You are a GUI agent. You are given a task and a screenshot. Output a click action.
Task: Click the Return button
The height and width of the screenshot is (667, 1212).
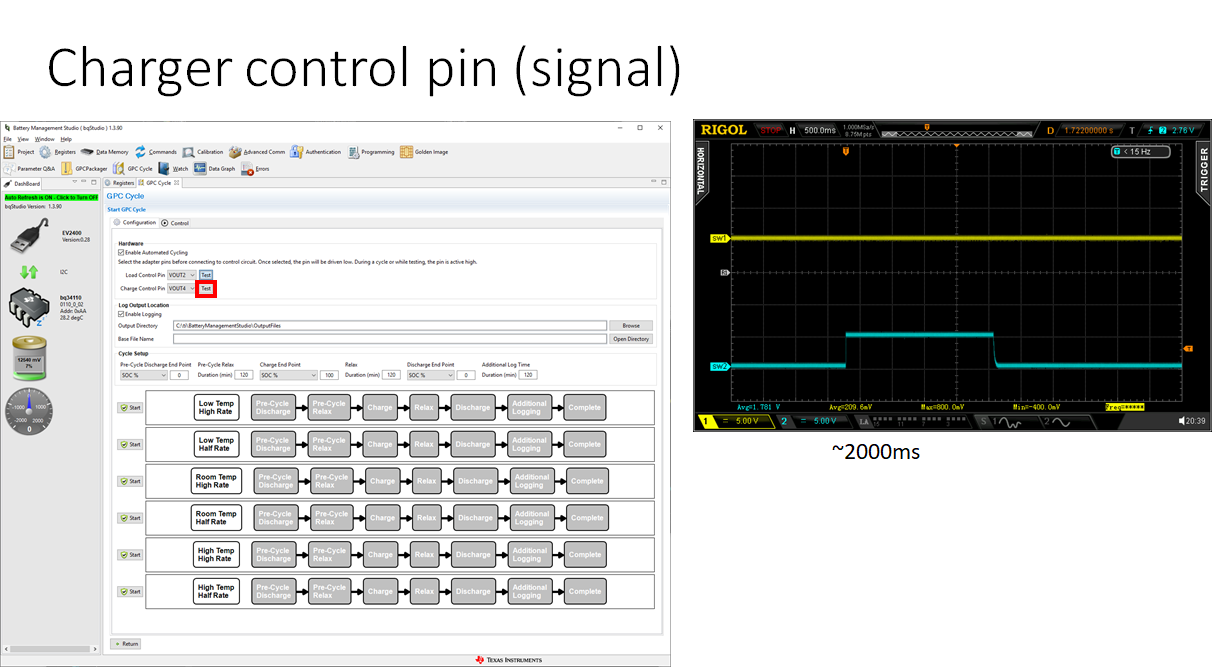(126, 644)
